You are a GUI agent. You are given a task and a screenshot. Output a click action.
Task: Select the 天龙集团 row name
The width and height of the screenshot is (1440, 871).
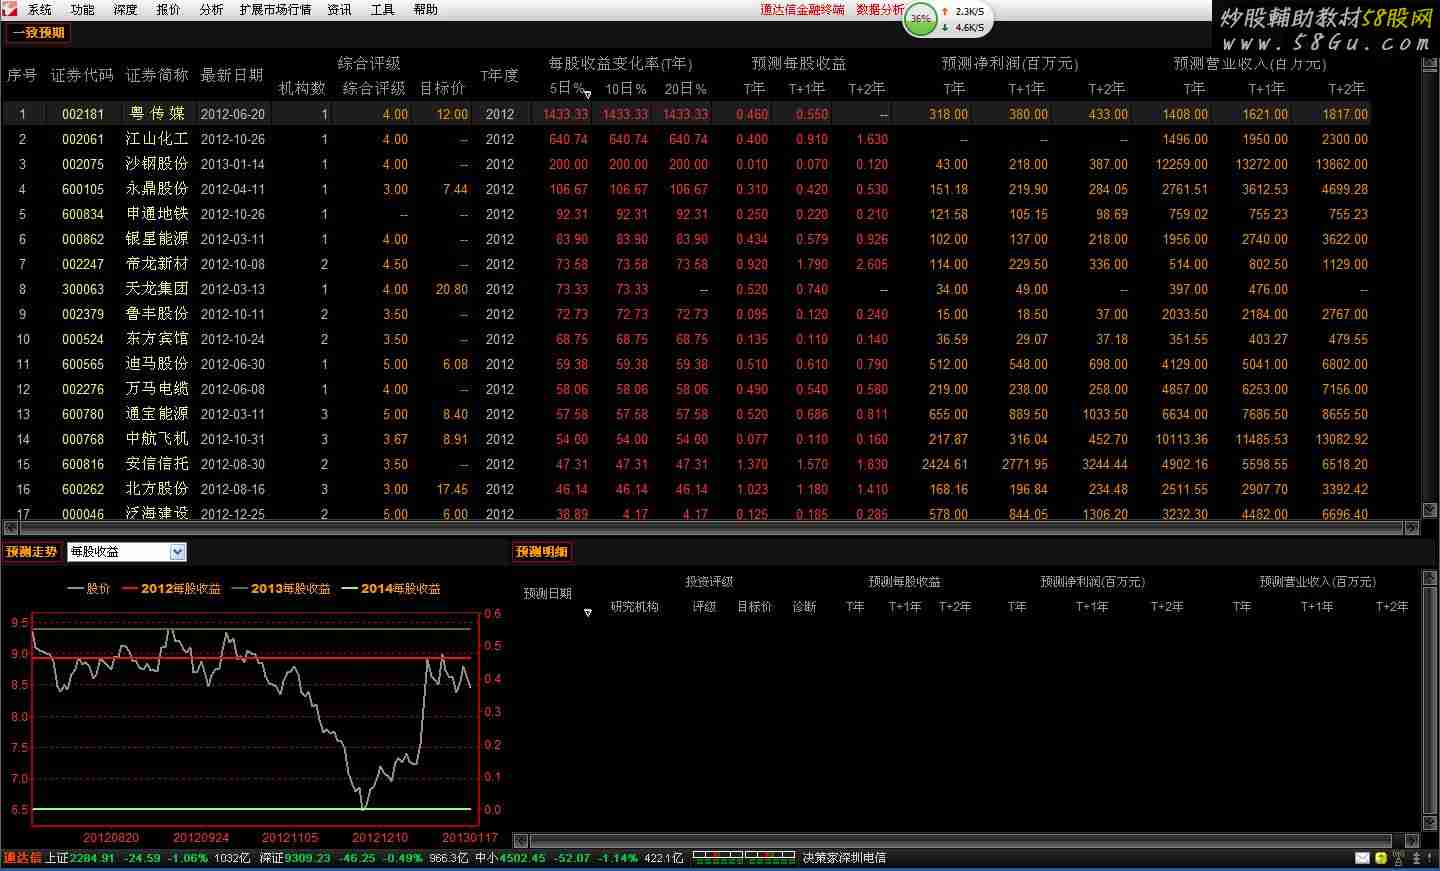point(157,289)
